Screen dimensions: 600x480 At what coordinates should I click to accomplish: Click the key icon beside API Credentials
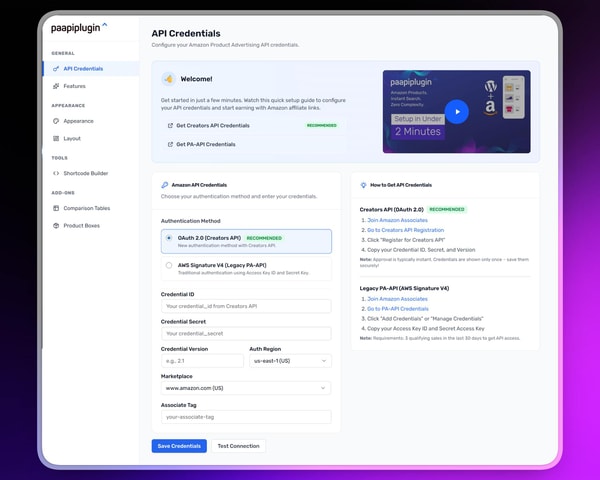click(x=56, y=69)
